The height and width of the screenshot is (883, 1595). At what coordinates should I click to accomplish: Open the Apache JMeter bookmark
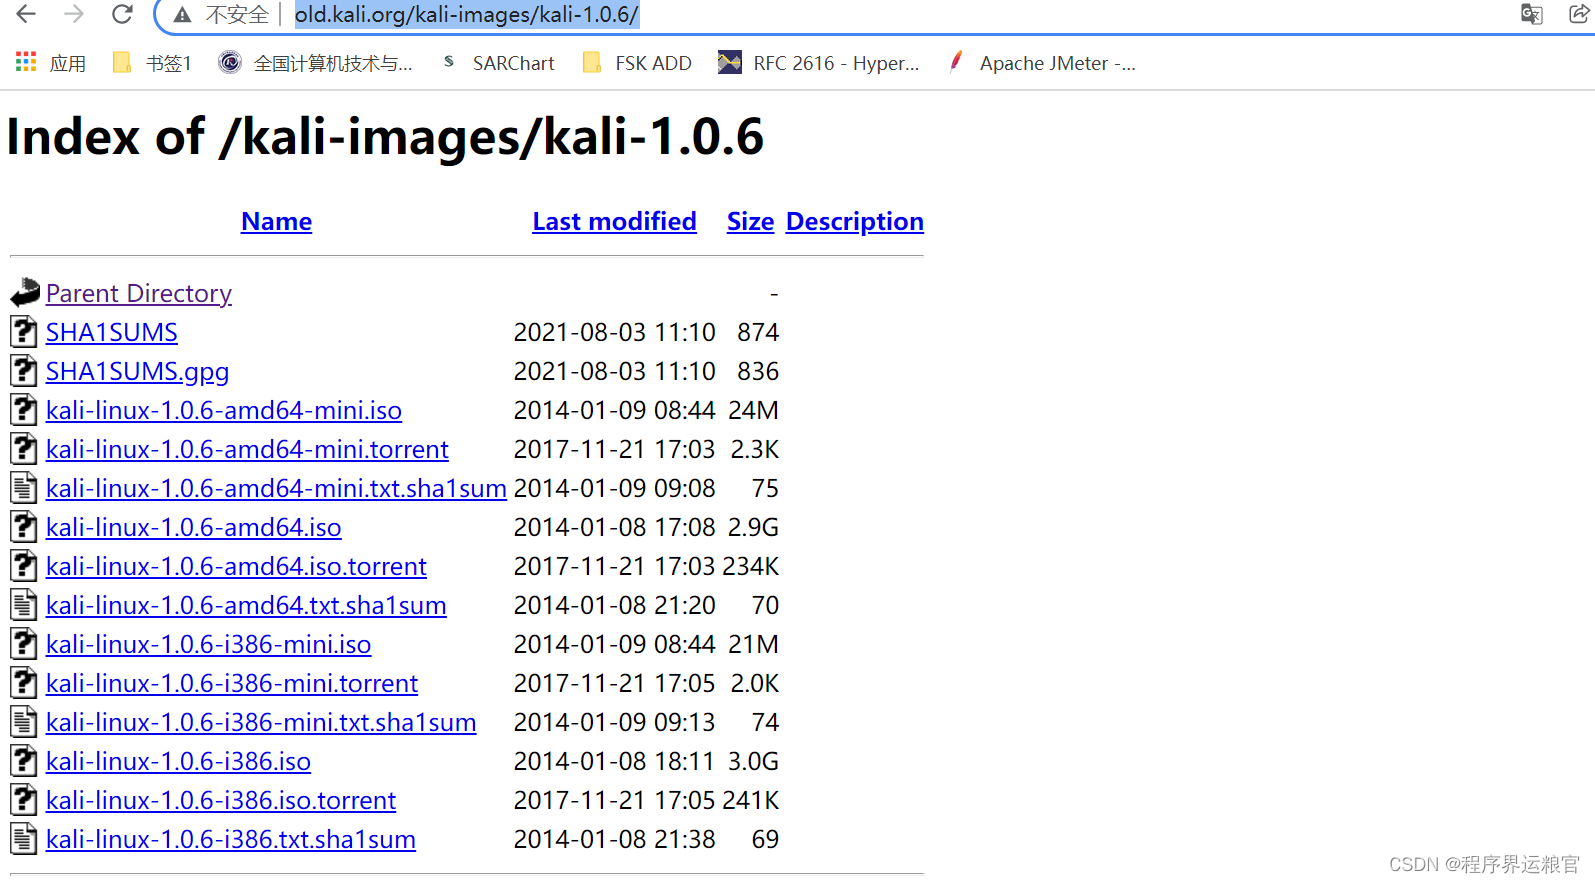click(1041, 63)
